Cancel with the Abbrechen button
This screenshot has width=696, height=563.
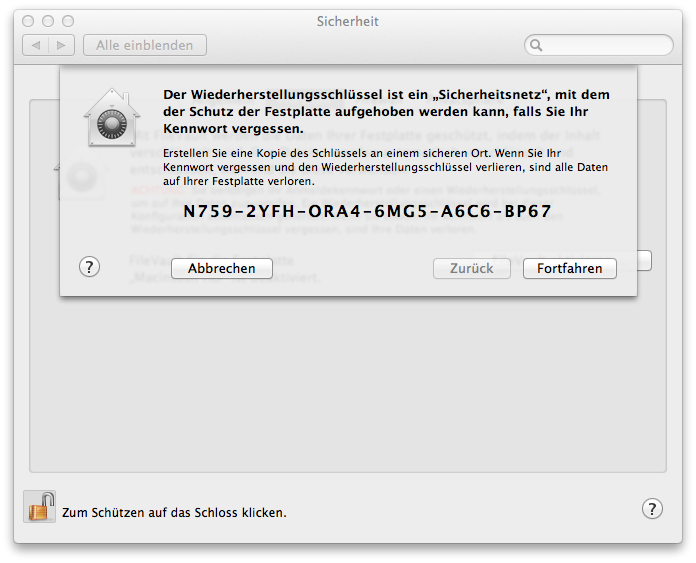[221, 268]
